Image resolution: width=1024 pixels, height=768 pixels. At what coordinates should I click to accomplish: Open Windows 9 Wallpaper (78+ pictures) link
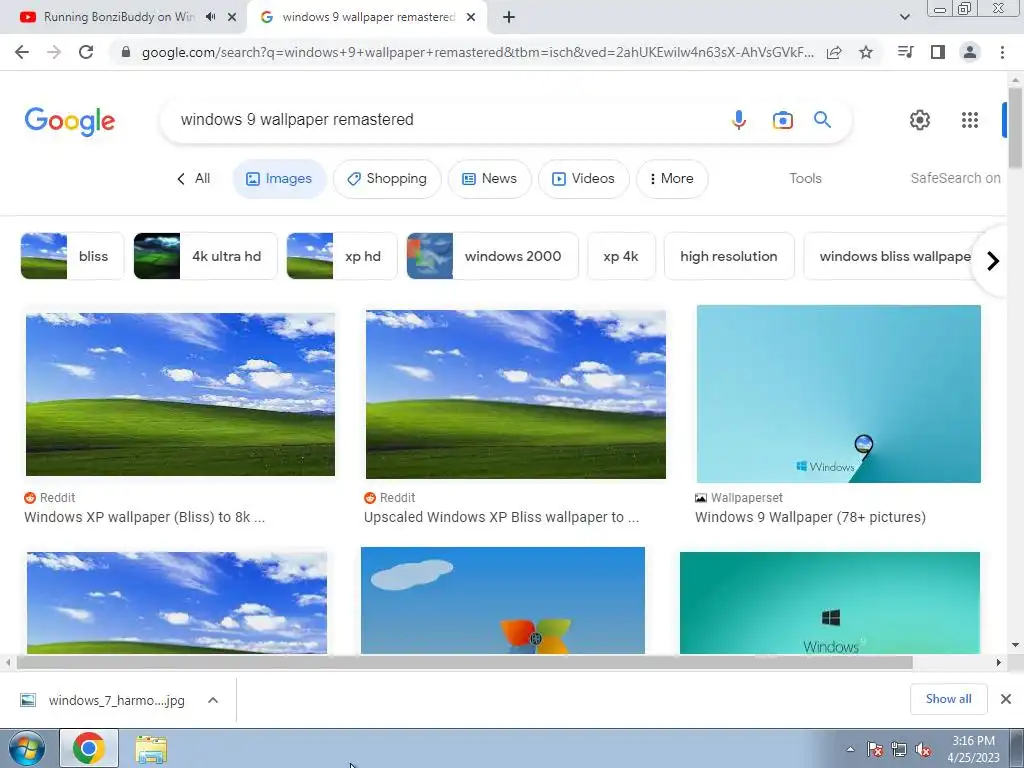tap(810, 517)
